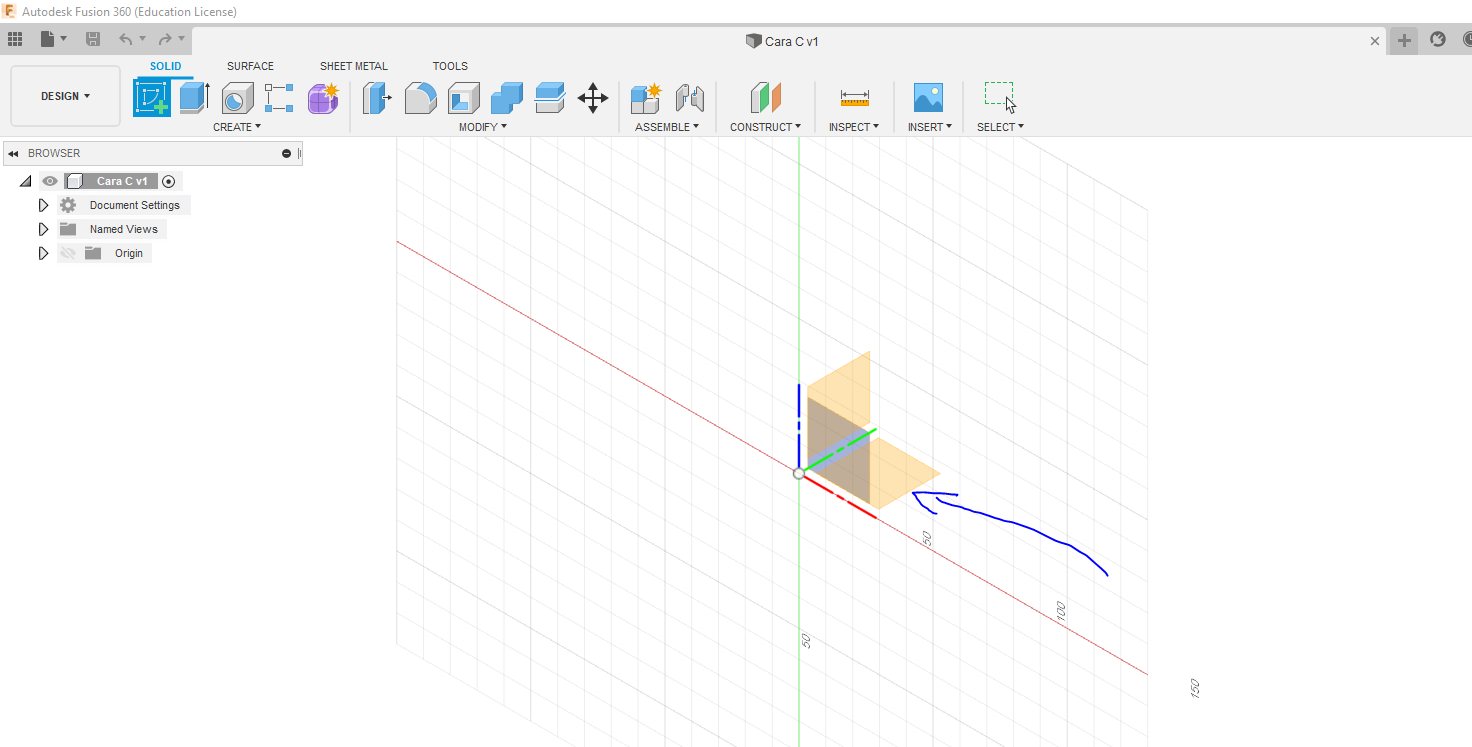The image size is (1472, 747).
Task: Open the DESIGN workspace dropdown
Action: coord(65,96)
